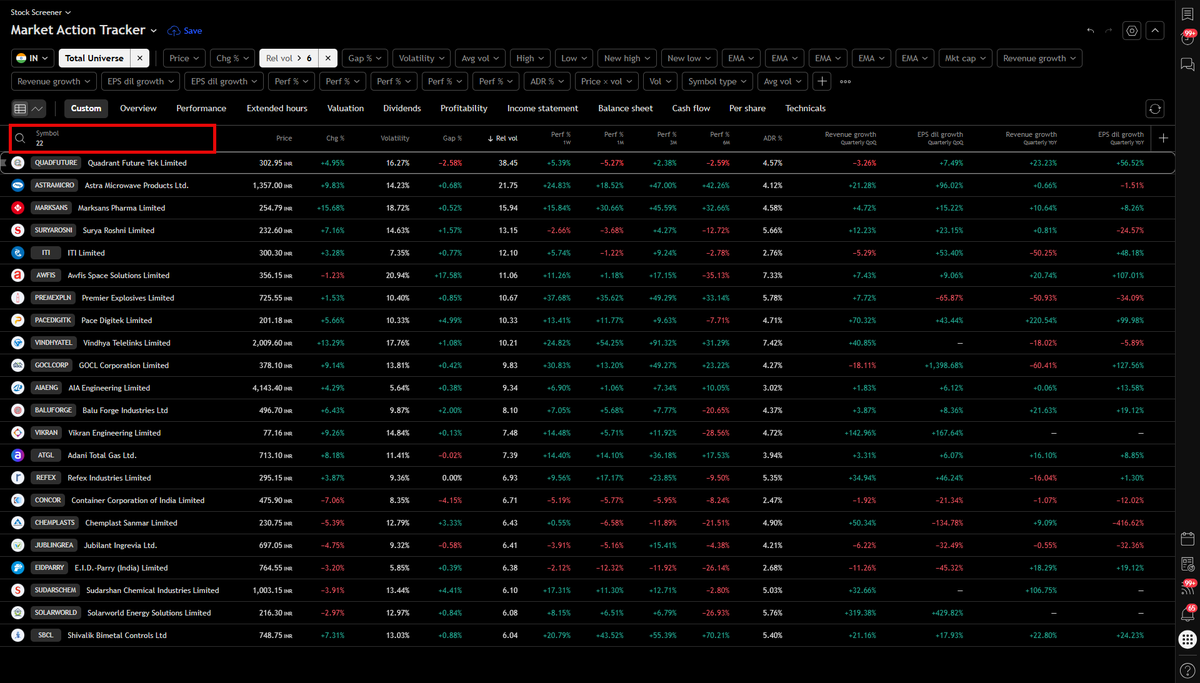Open the Gap % filter dropdown
Viewport: 1200px width, 683px height.
coord(365,58)
